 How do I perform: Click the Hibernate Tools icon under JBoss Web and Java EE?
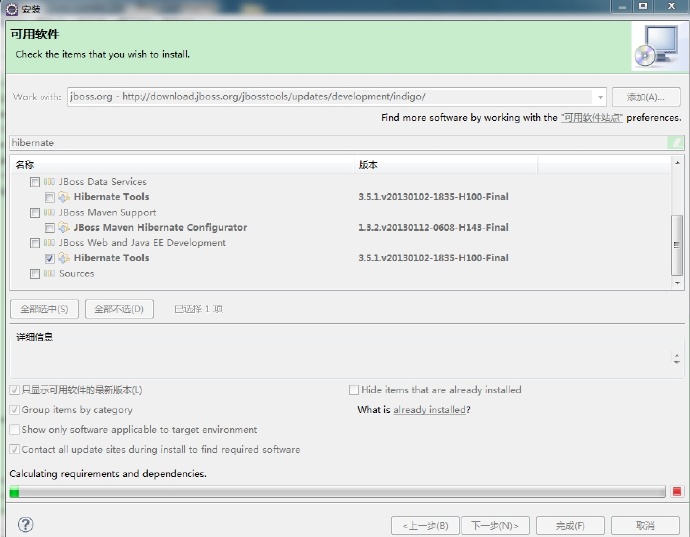pos(64,258)
